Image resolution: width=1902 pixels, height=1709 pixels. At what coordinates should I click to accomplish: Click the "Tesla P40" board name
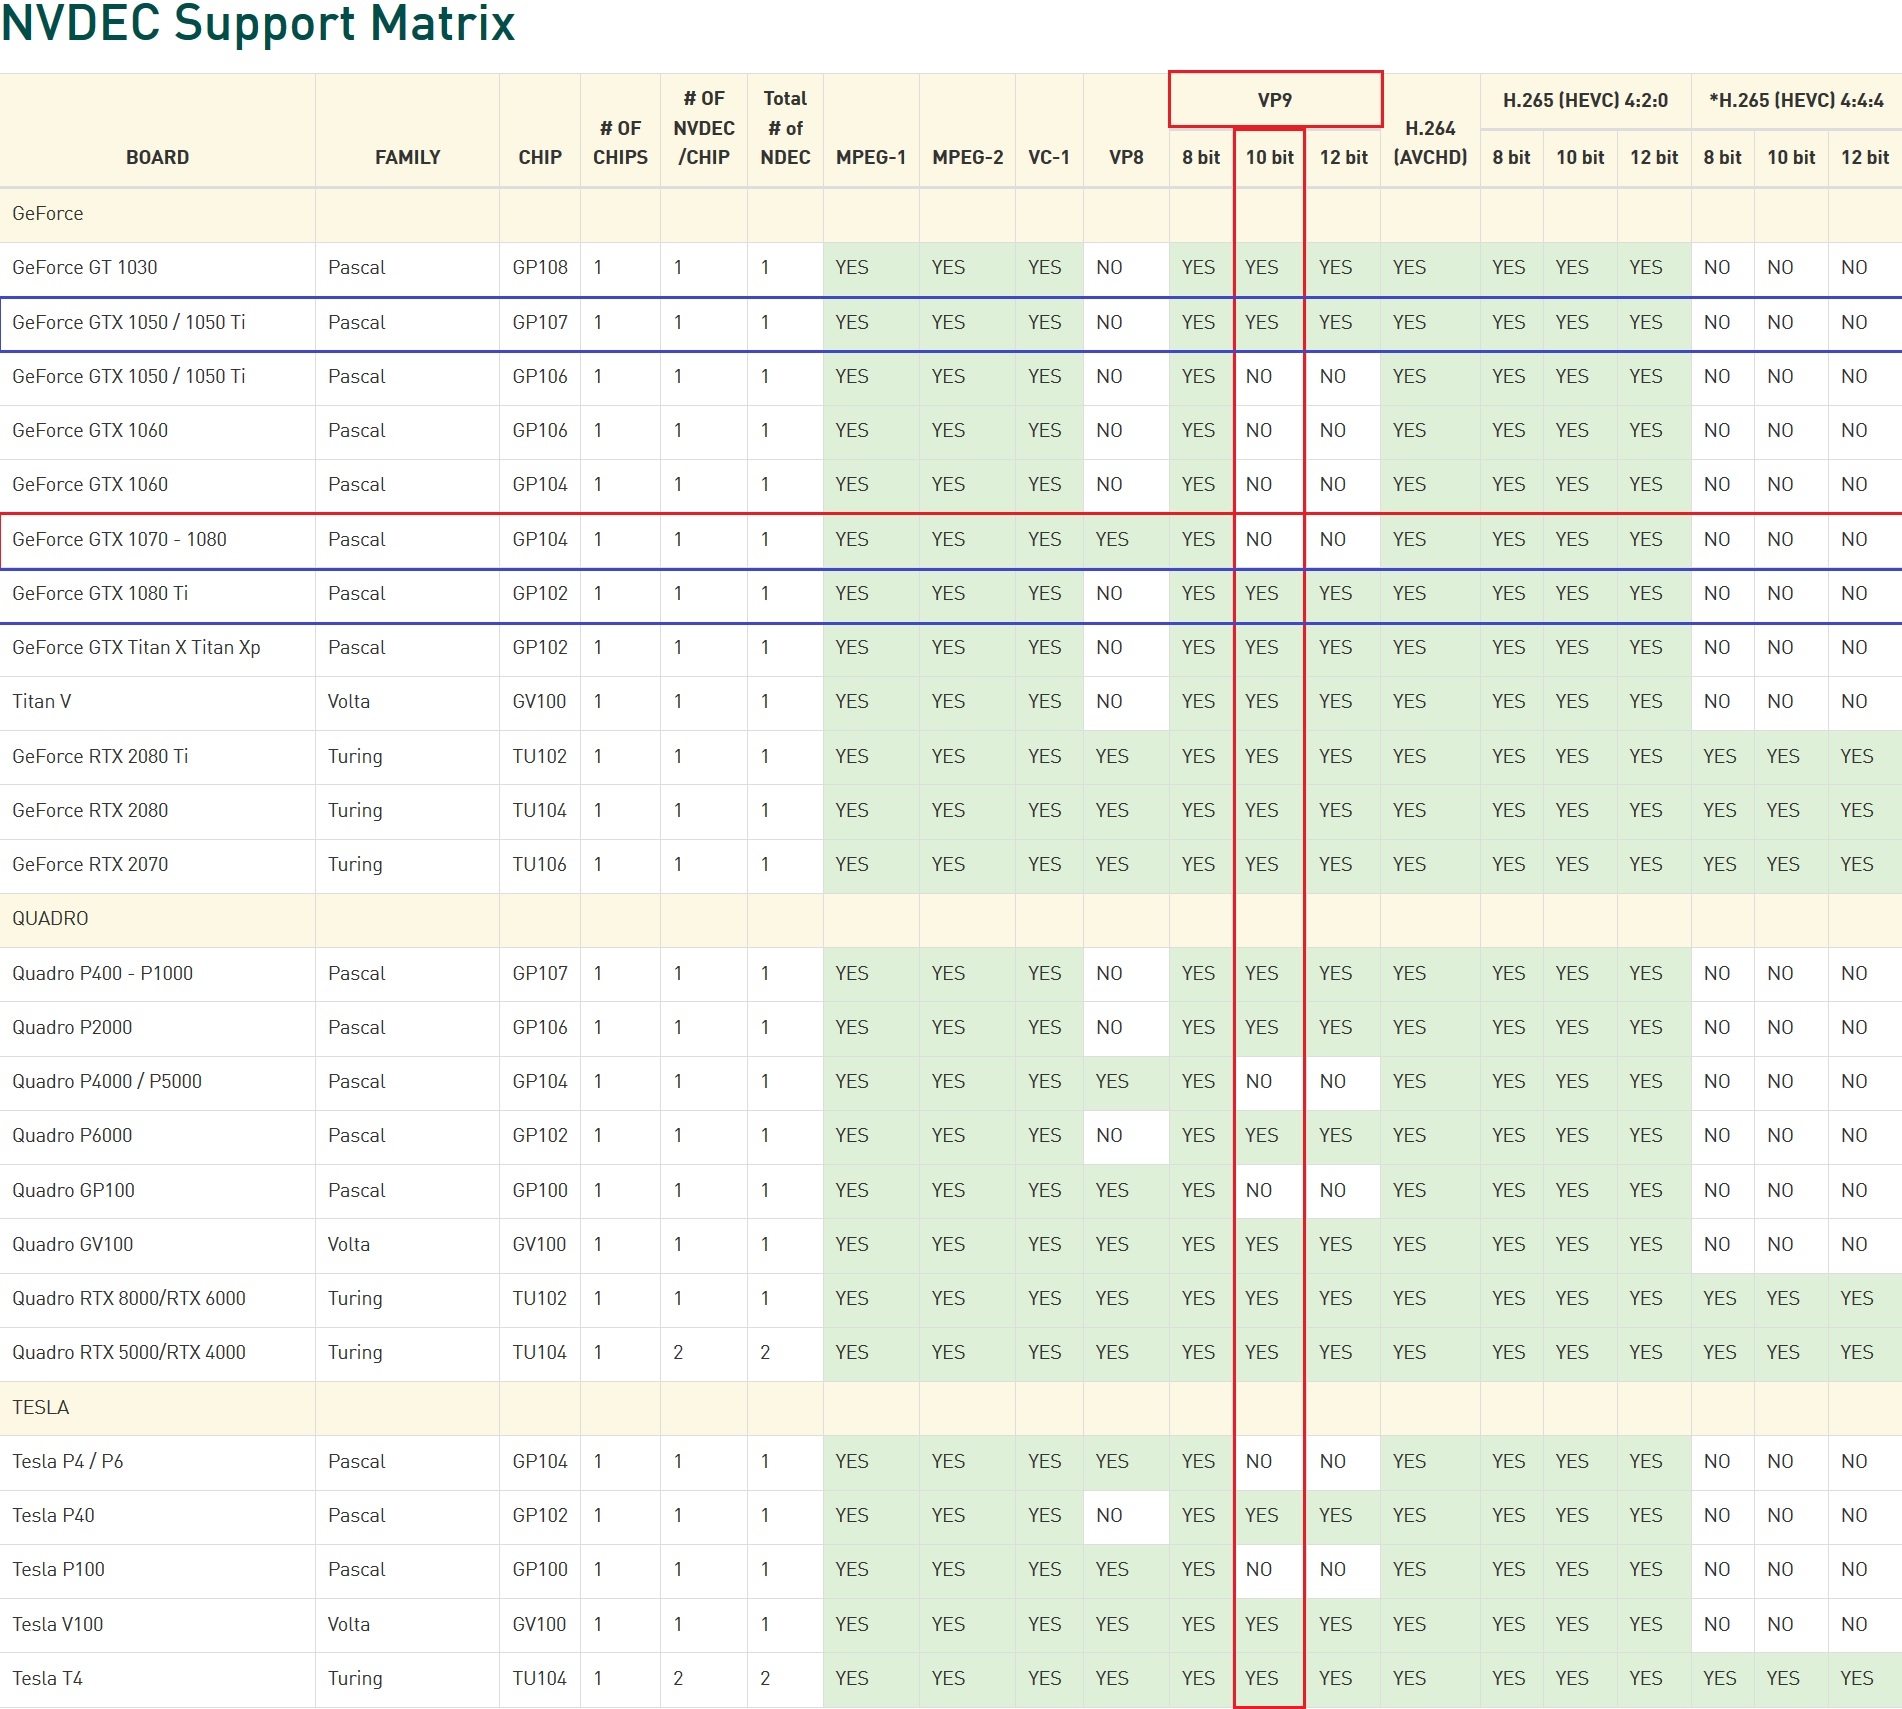[x=54, y=1515]
